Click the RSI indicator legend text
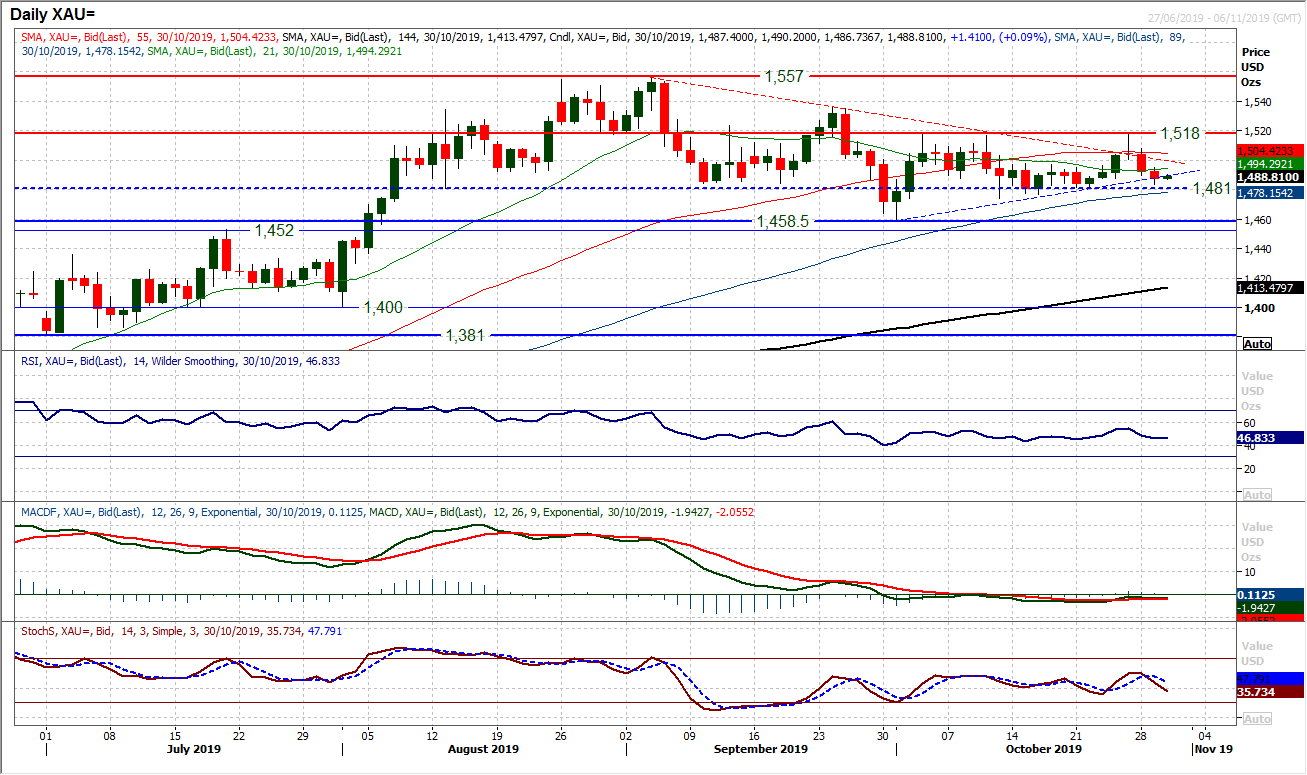The height and width of the screenshot is (775, 1307). (x=180, y=360)
